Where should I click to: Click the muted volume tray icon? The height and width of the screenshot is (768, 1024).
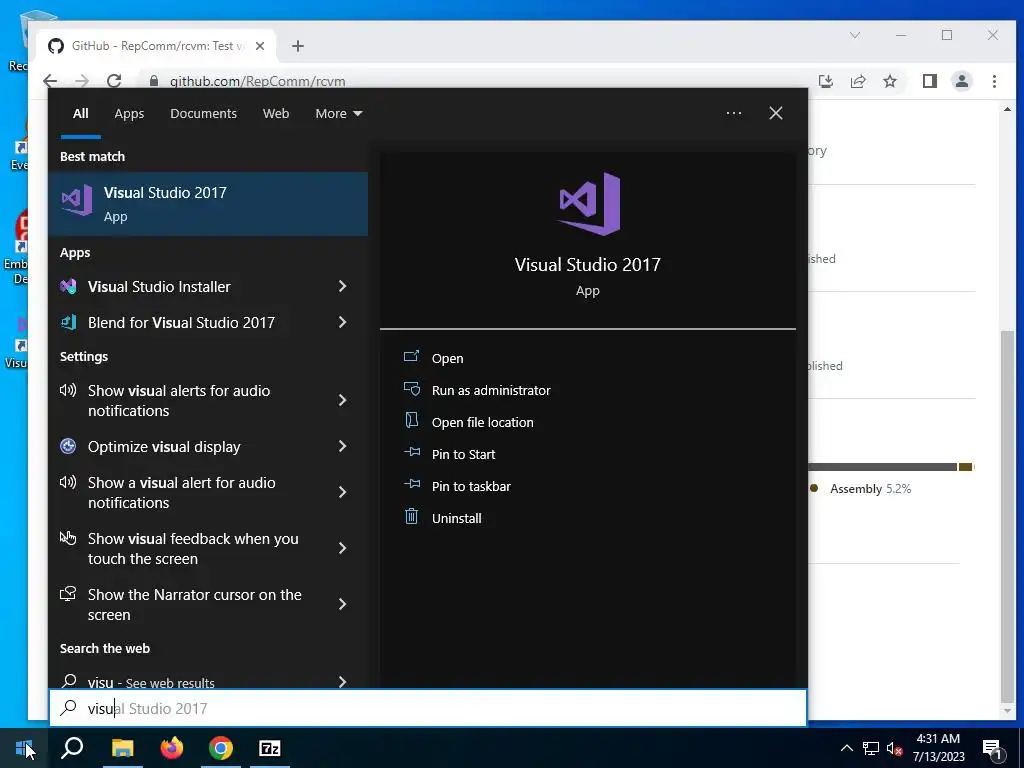tap(894, 748)
